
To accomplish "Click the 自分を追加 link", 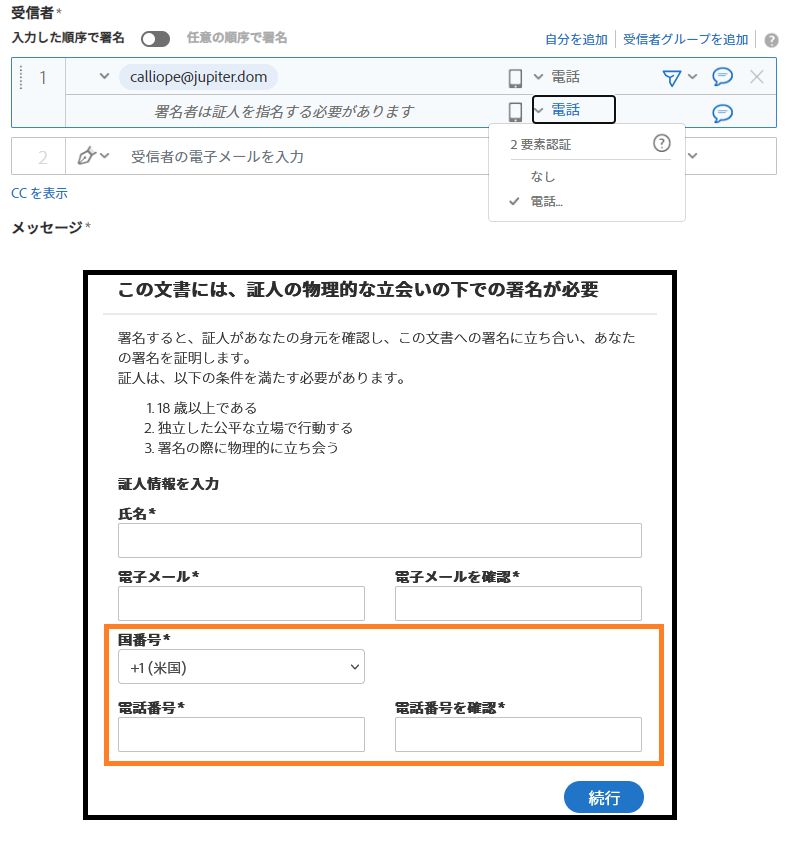I will point(576,40).
